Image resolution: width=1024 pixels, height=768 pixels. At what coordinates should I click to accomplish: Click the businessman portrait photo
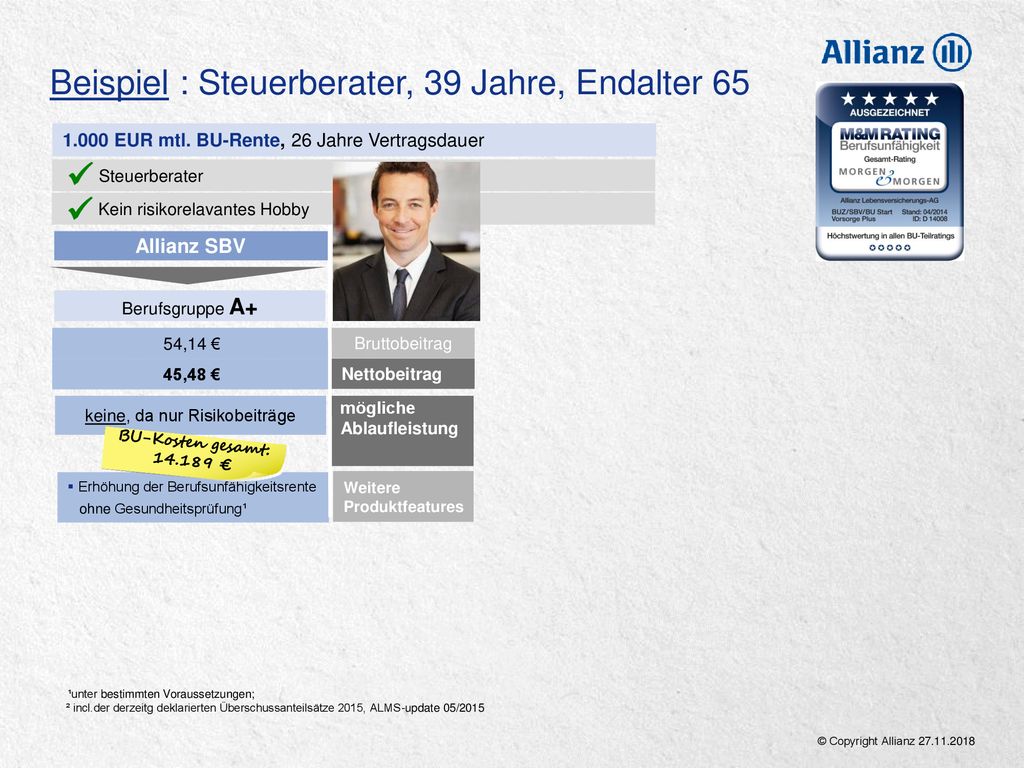406,241
